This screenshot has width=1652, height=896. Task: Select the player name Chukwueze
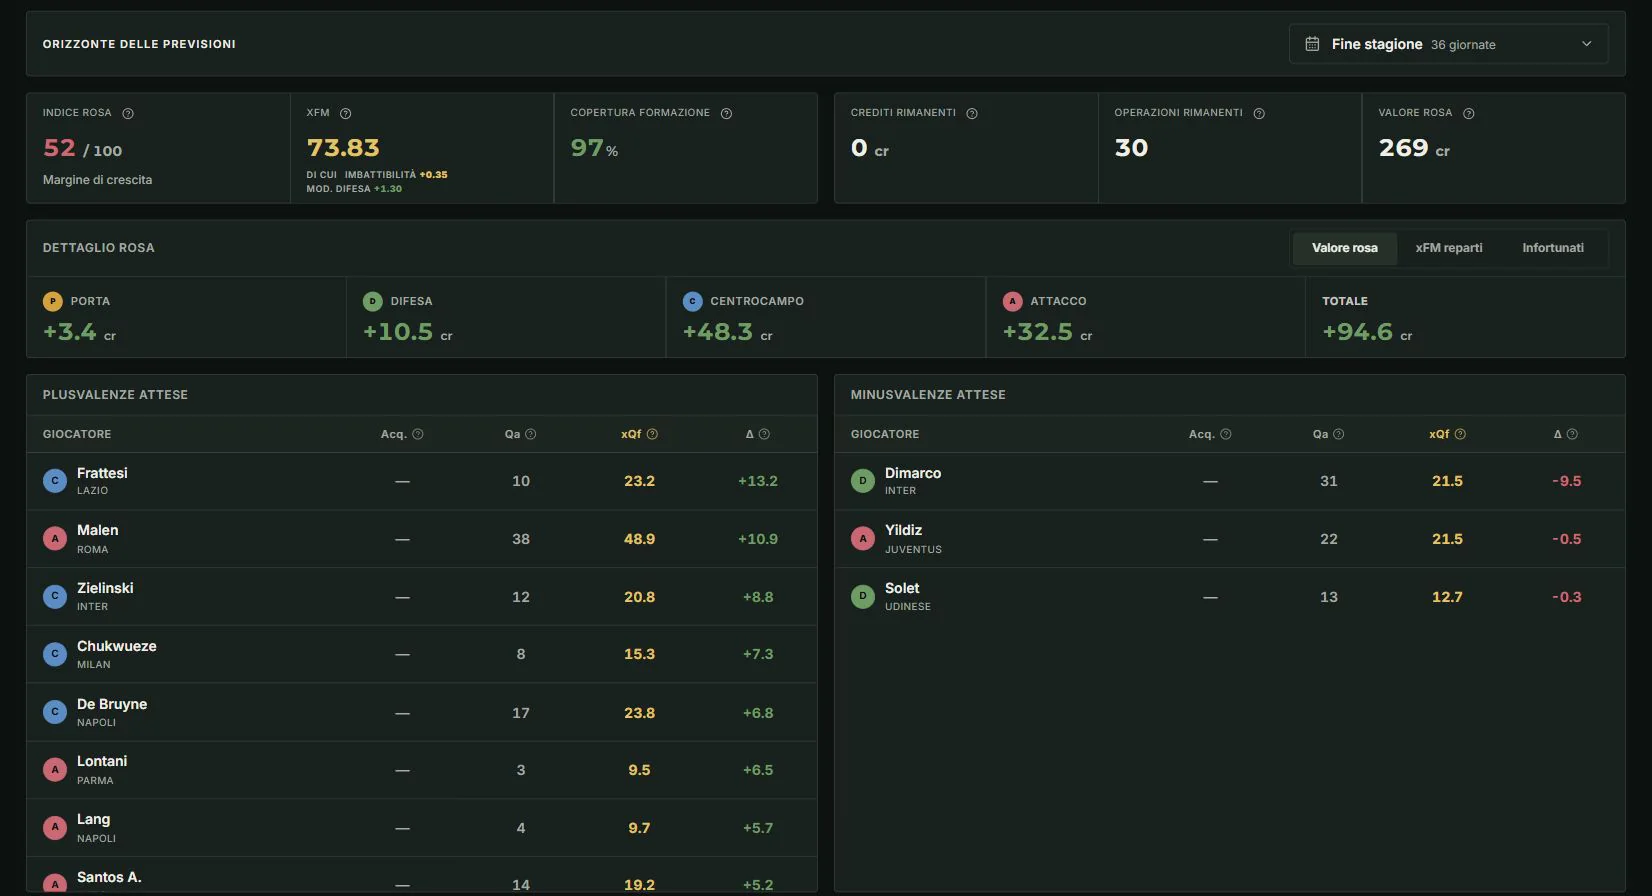point(117,646)
